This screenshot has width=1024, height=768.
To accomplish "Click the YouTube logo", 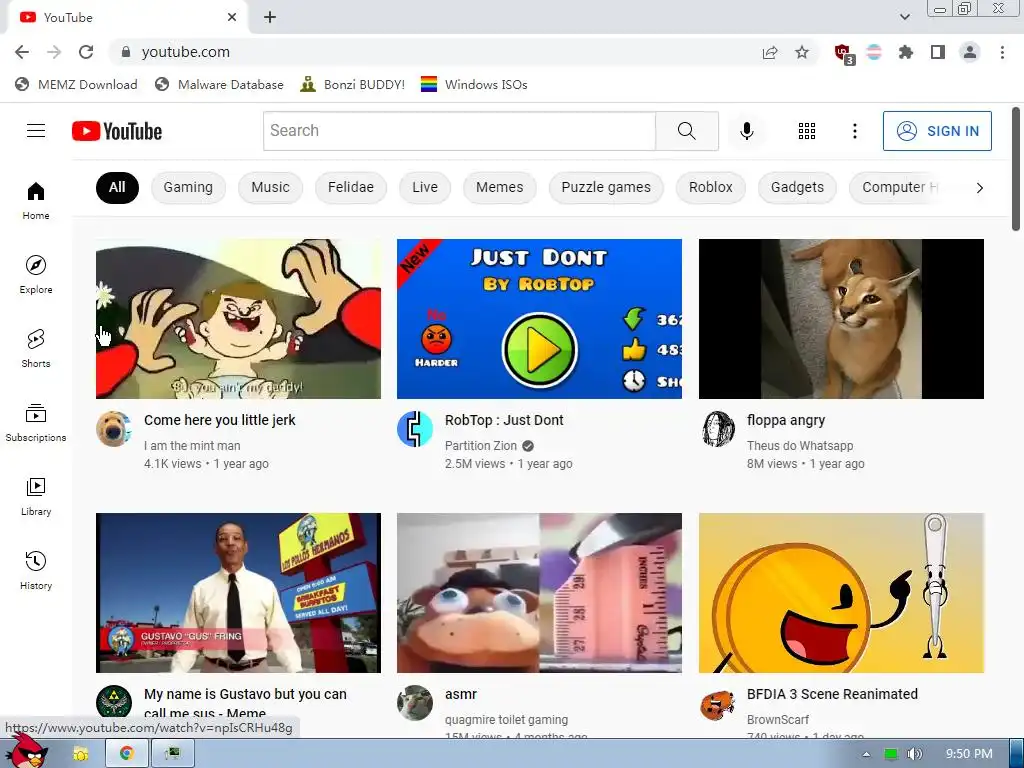I will [117, 131].
